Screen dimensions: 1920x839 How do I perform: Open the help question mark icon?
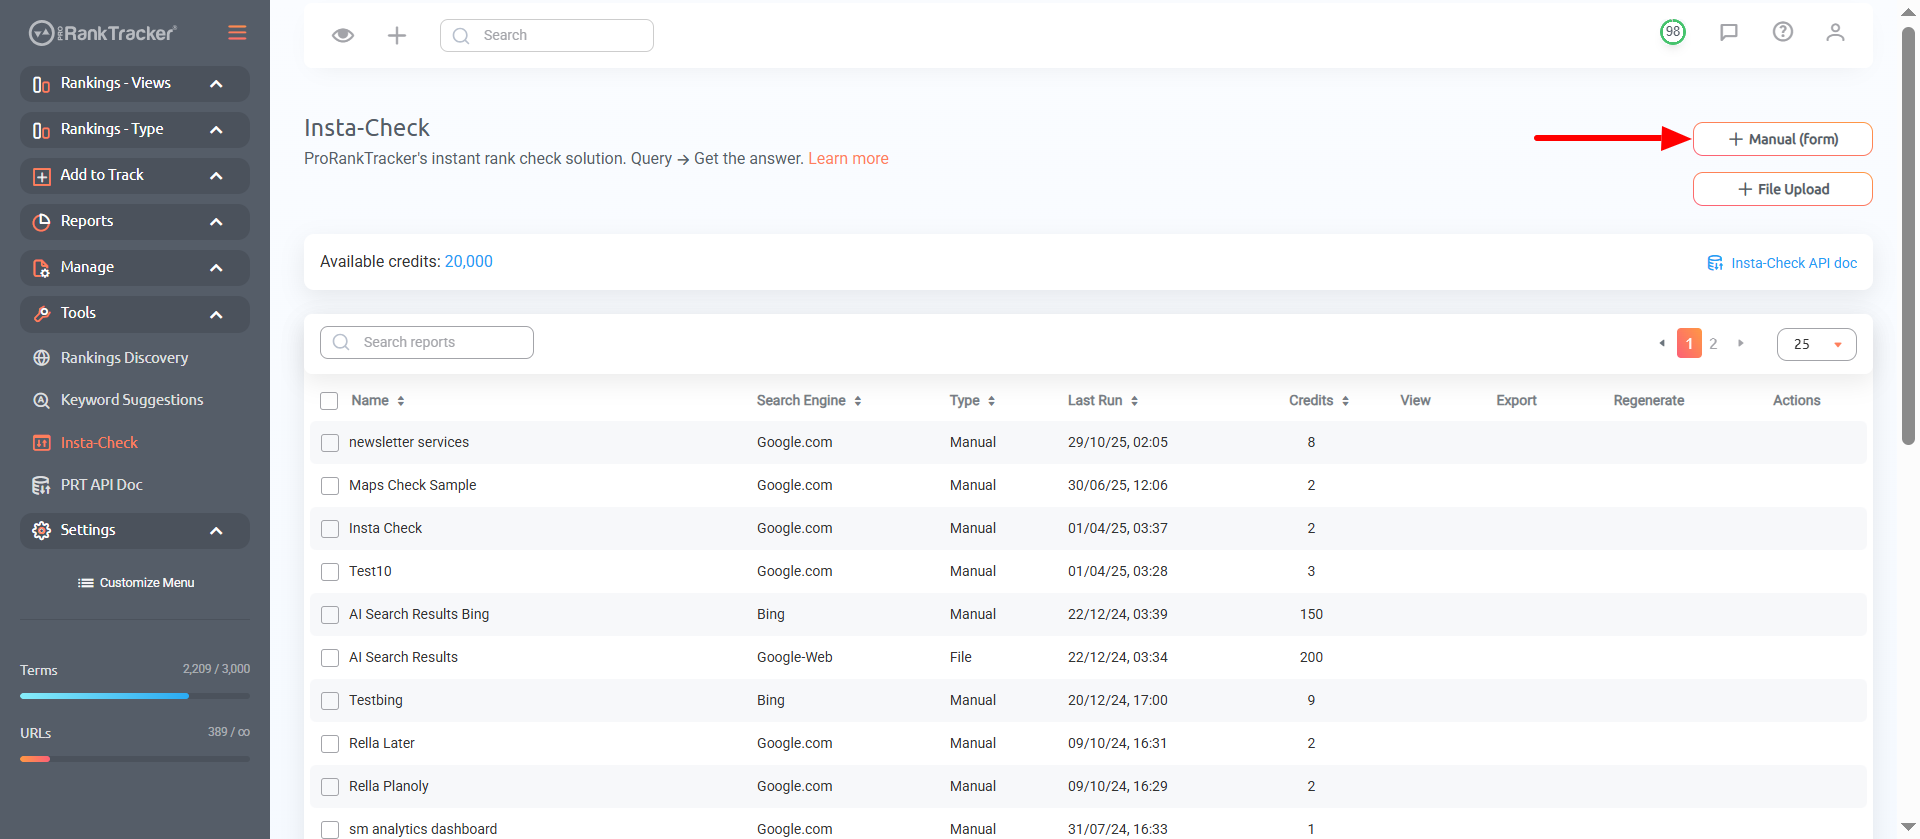click(x=1783, y=32)
